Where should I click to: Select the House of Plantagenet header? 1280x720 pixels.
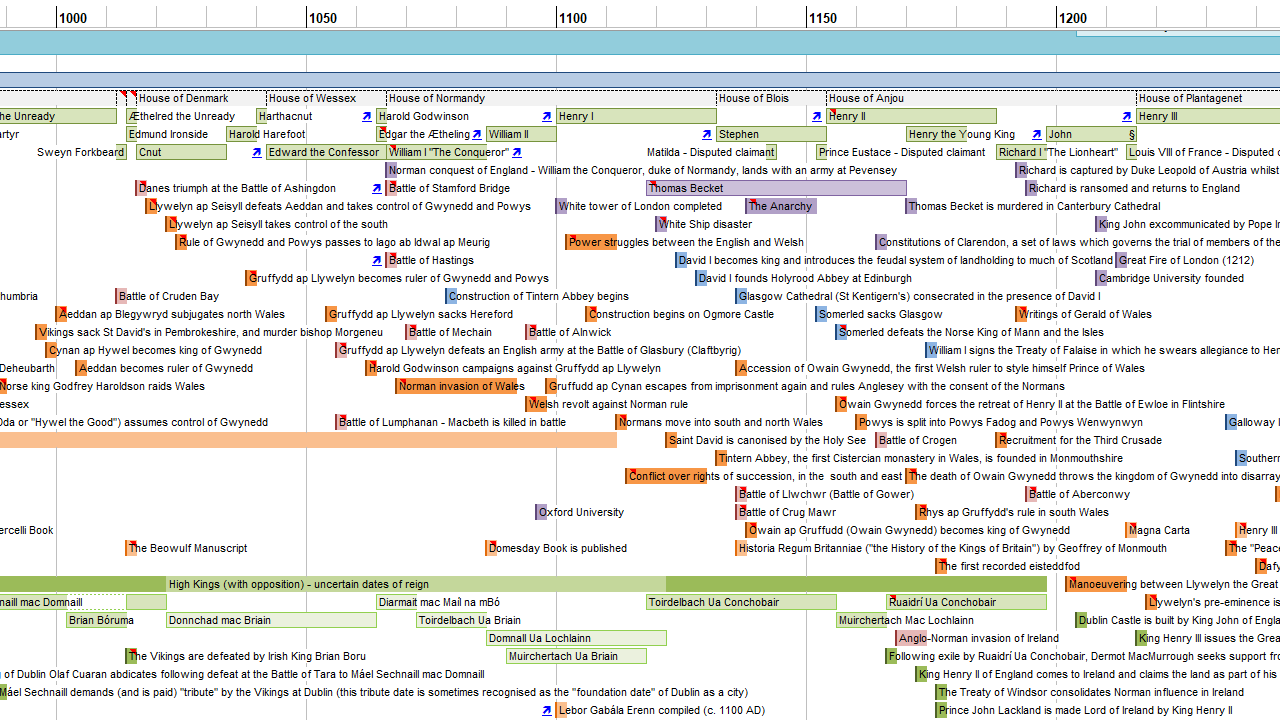[1190, 98]
